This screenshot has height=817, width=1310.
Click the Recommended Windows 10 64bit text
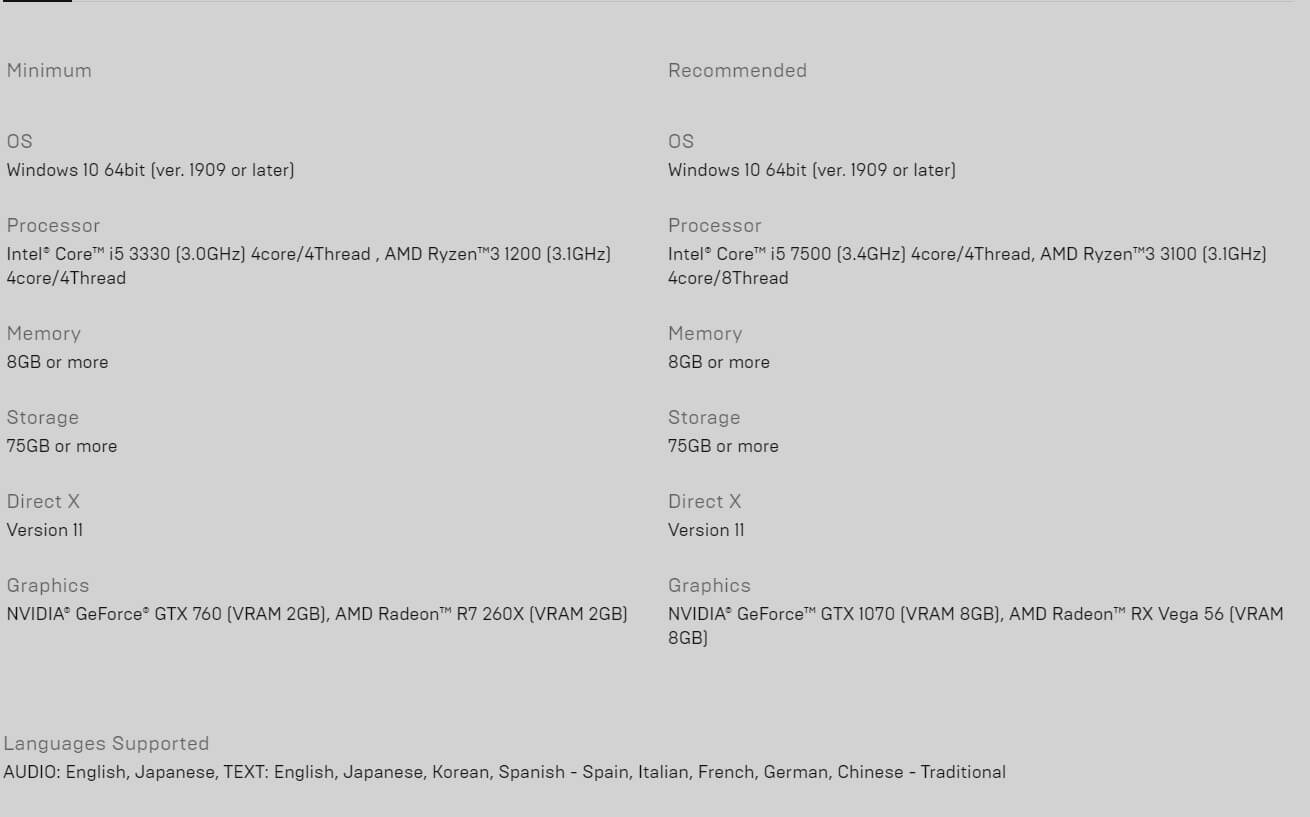click(x=811, y=170)
